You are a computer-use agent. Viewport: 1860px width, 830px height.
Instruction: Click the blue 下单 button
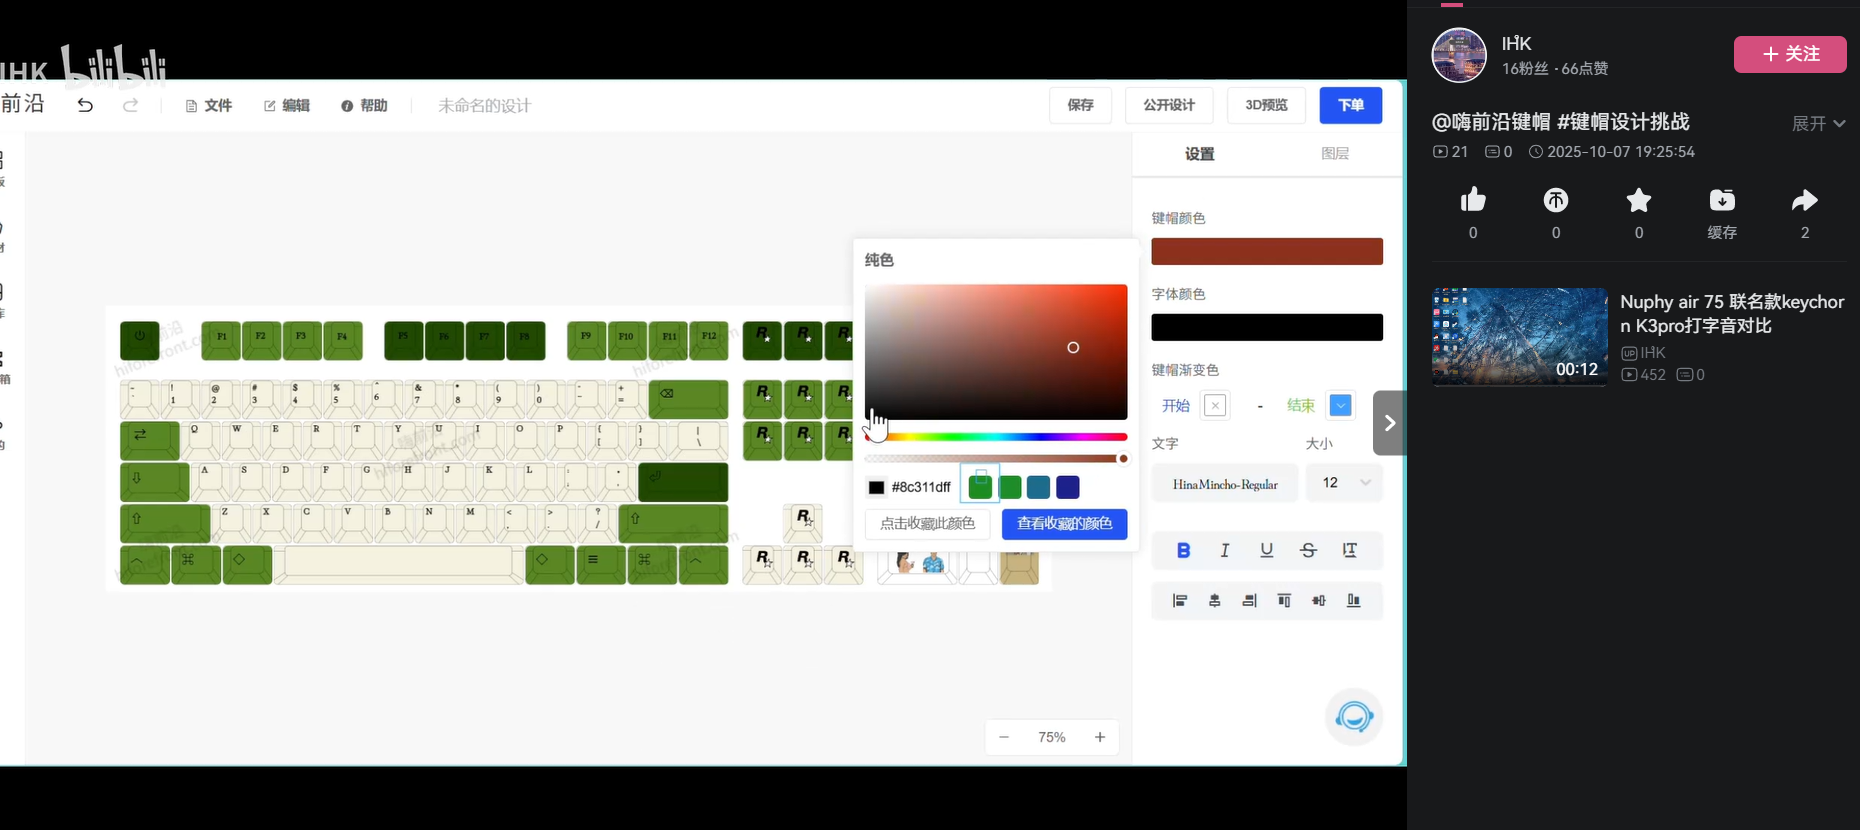coord(1351,105)
